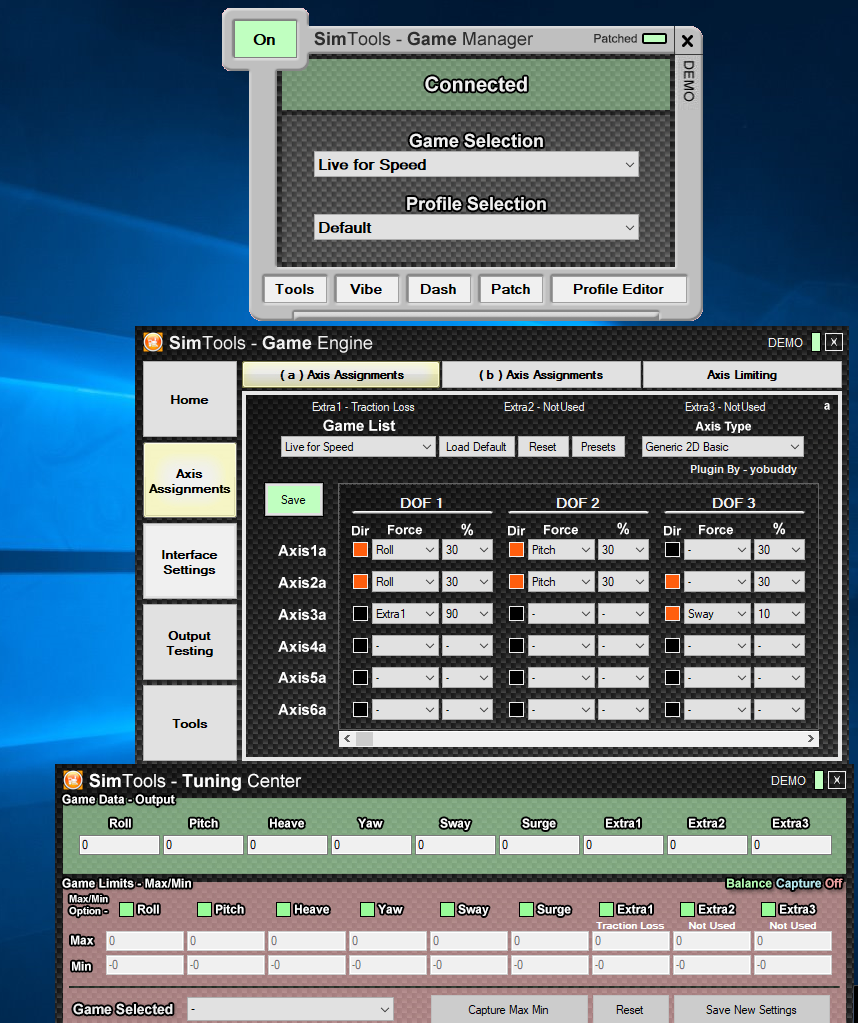Click the Patched indicator light in Game Manager
The width and height of the screenshot is (858, 1023).
pyautogui.click(x=654, y=39)
